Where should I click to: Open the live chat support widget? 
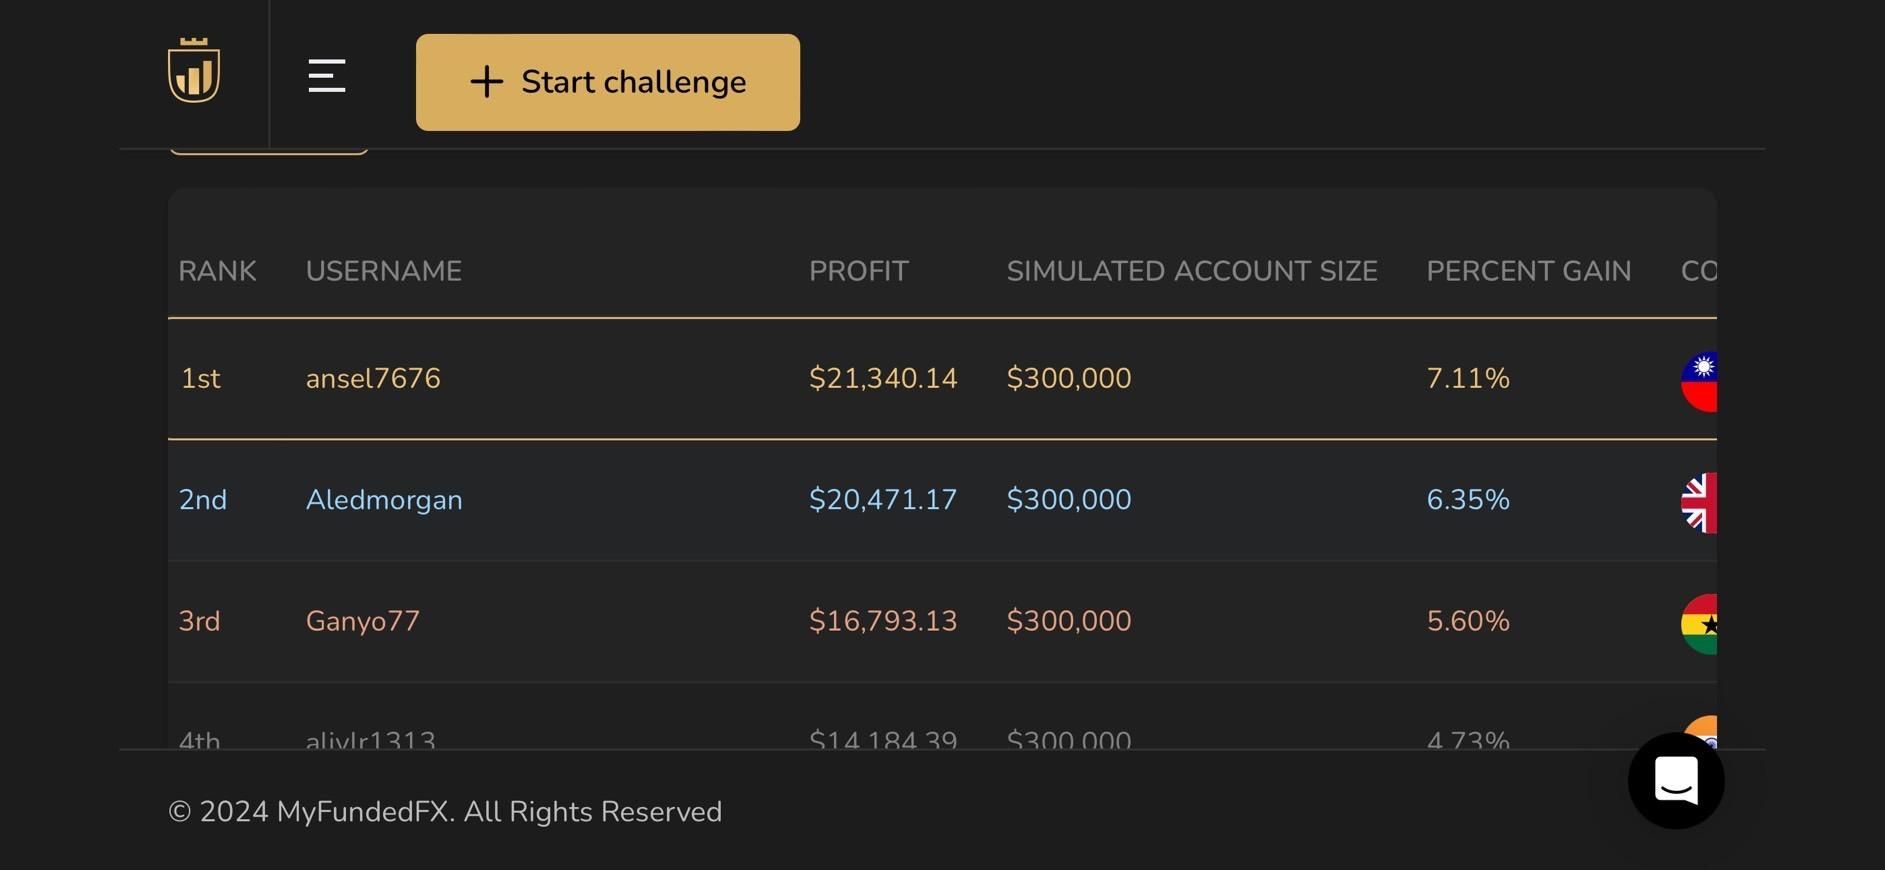point(1676,781)
